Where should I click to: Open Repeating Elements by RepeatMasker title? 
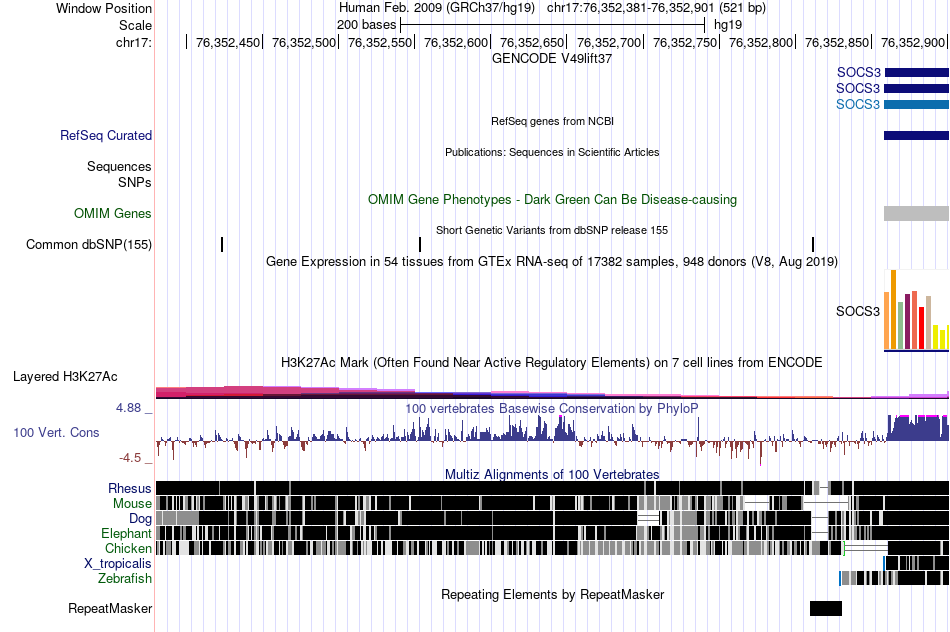coord(553,594)
